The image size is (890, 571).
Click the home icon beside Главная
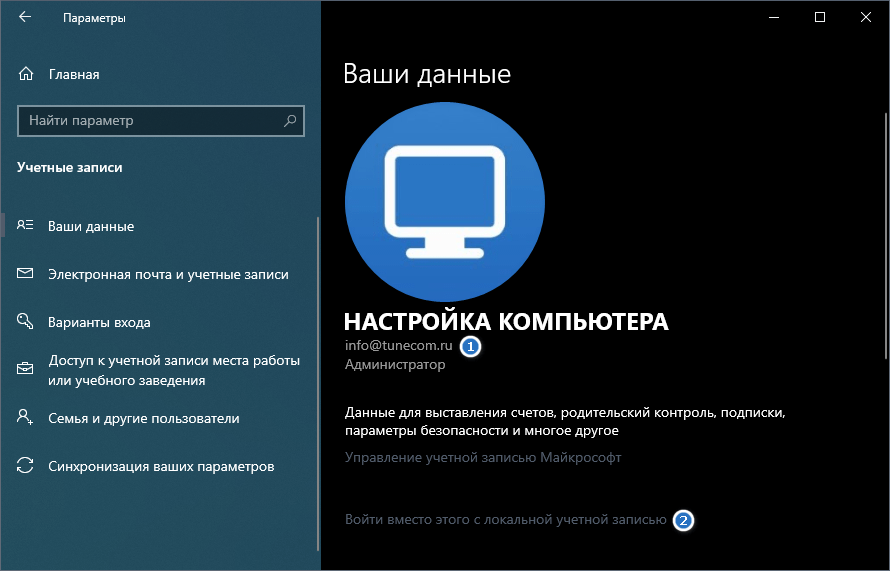[26, 74]
